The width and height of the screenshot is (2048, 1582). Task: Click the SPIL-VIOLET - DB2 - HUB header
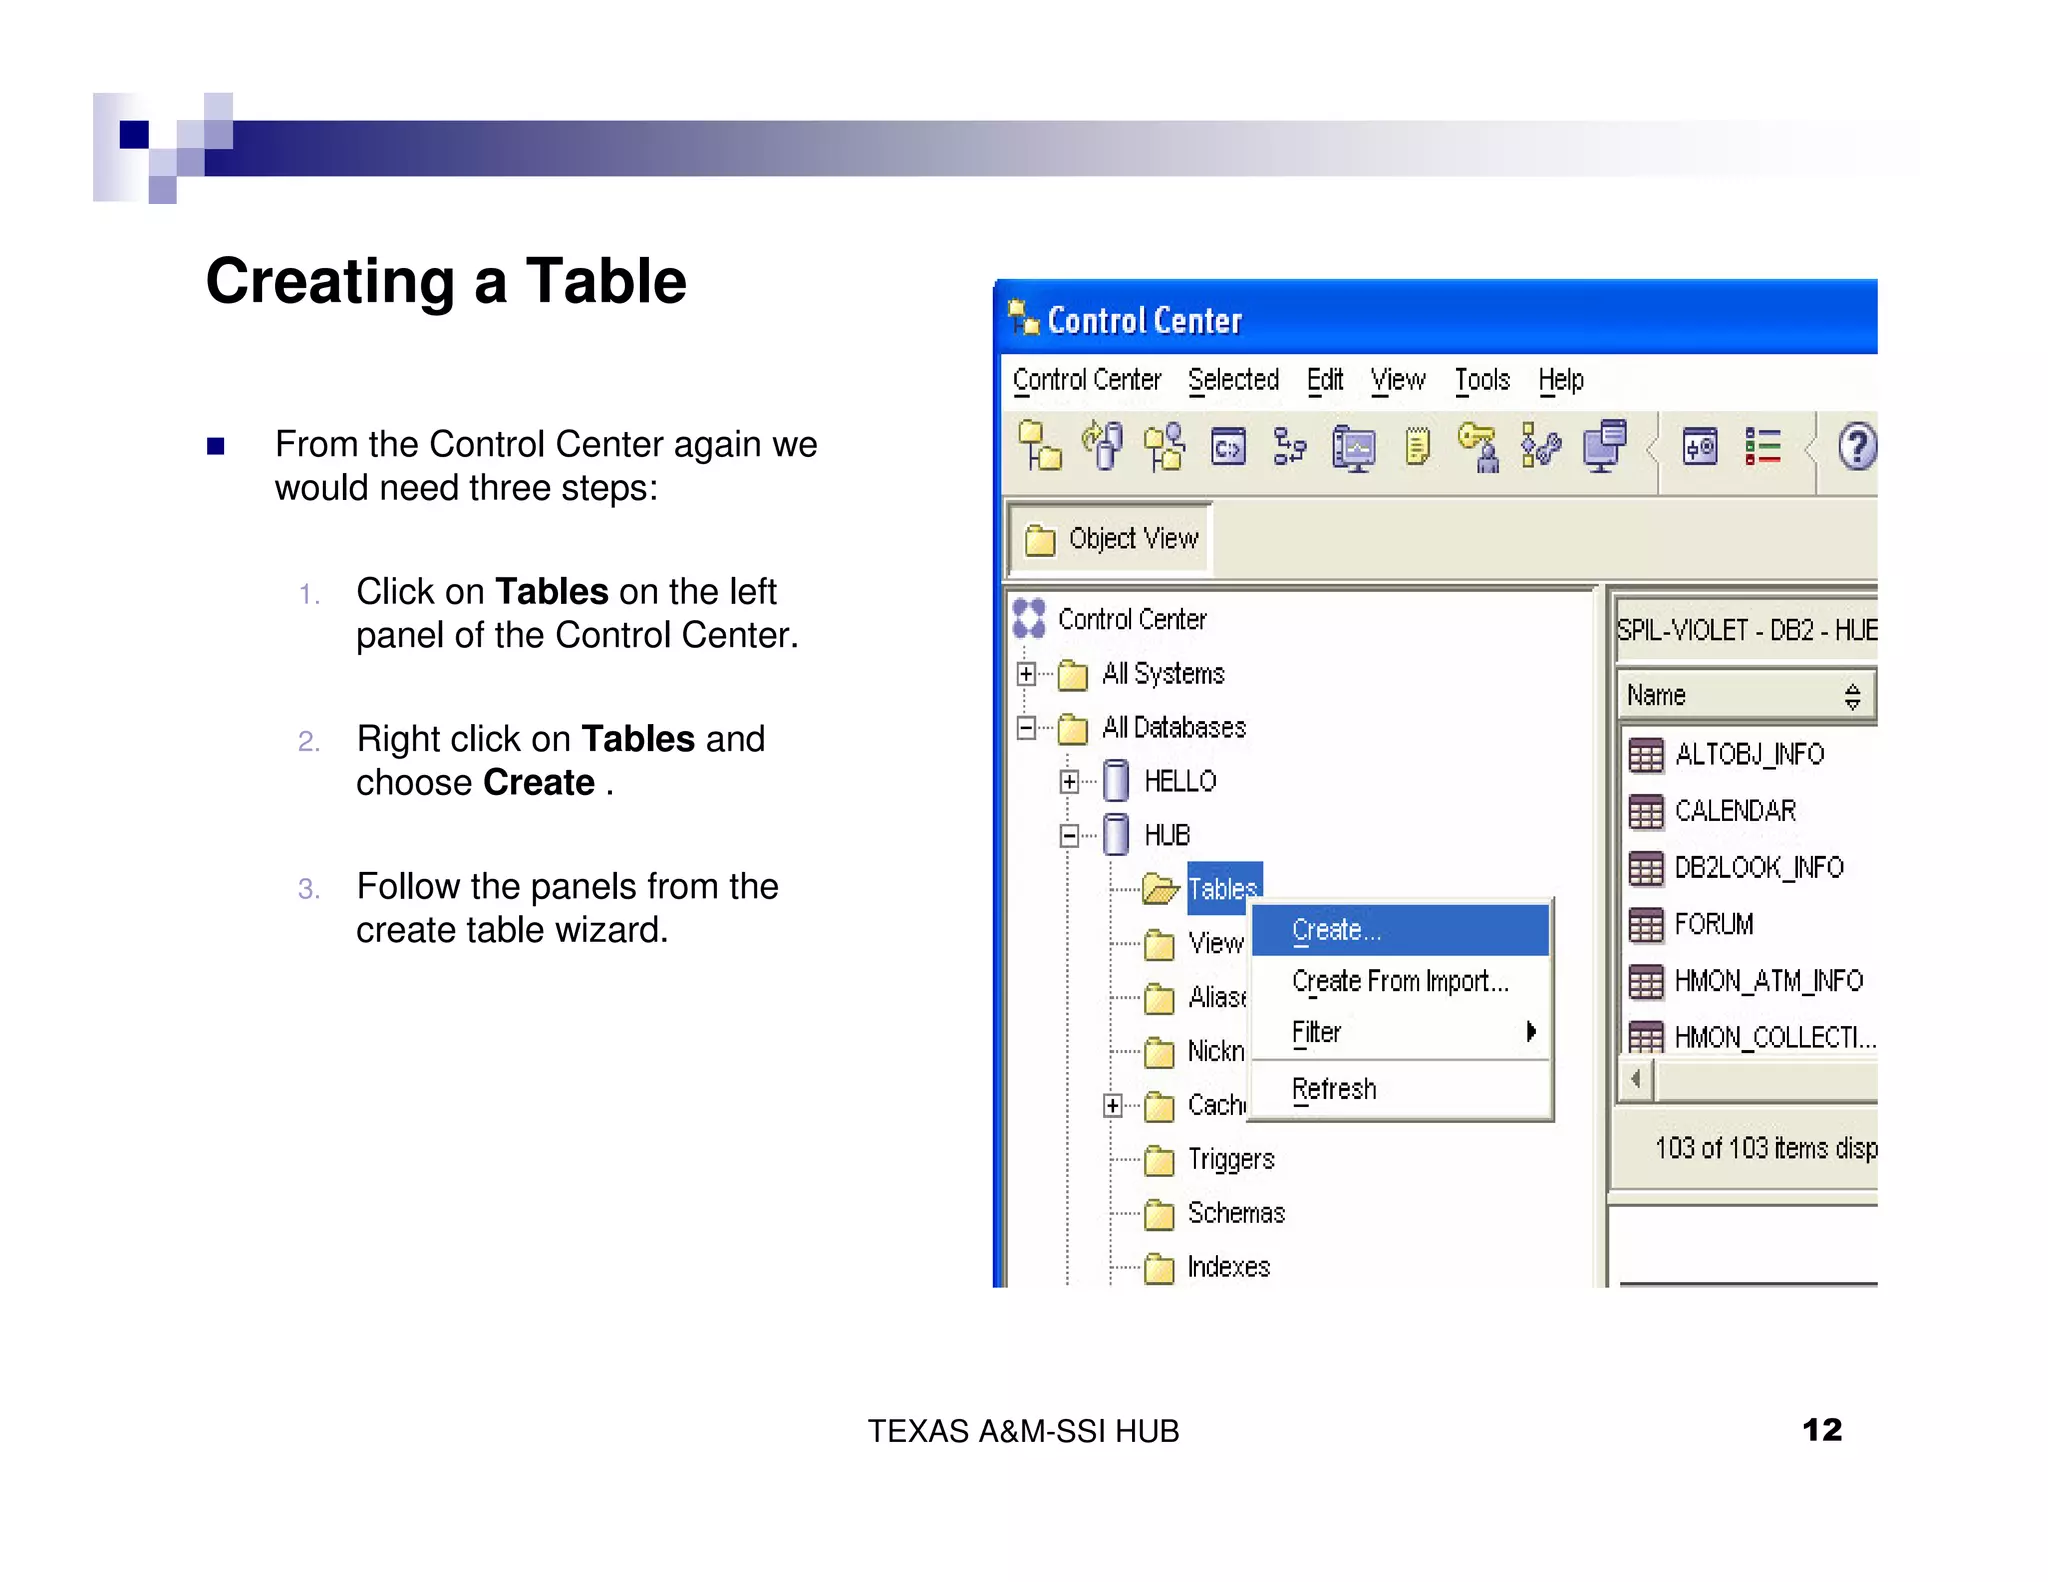[1747, 630]
